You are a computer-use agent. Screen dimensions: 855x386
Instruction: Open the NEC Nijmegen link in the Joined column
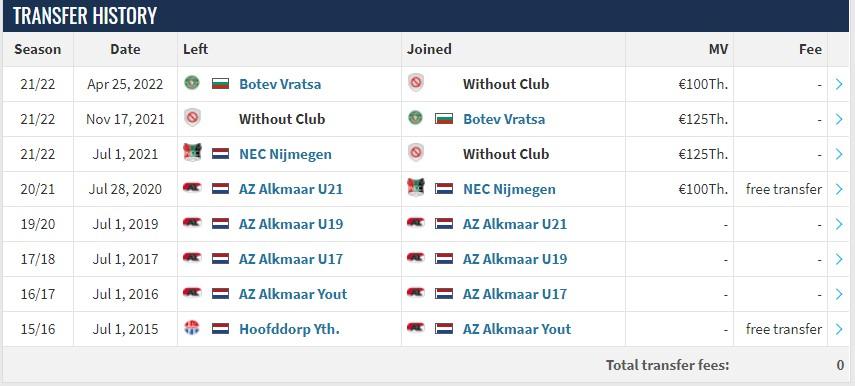509,189
